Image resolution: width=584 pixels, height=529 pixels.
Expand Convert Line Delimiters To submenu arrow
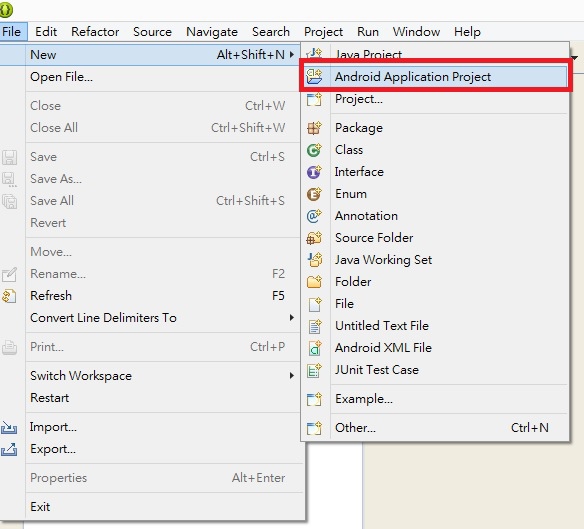[x=292, y=317]
